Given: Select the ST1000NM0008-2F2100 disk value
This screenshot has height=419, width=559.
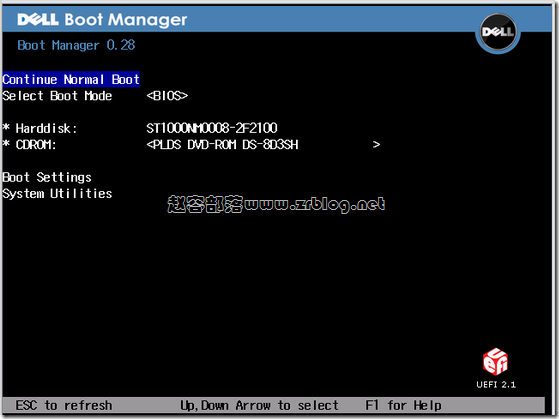Looking at the screenshot, I should [212, 128].
